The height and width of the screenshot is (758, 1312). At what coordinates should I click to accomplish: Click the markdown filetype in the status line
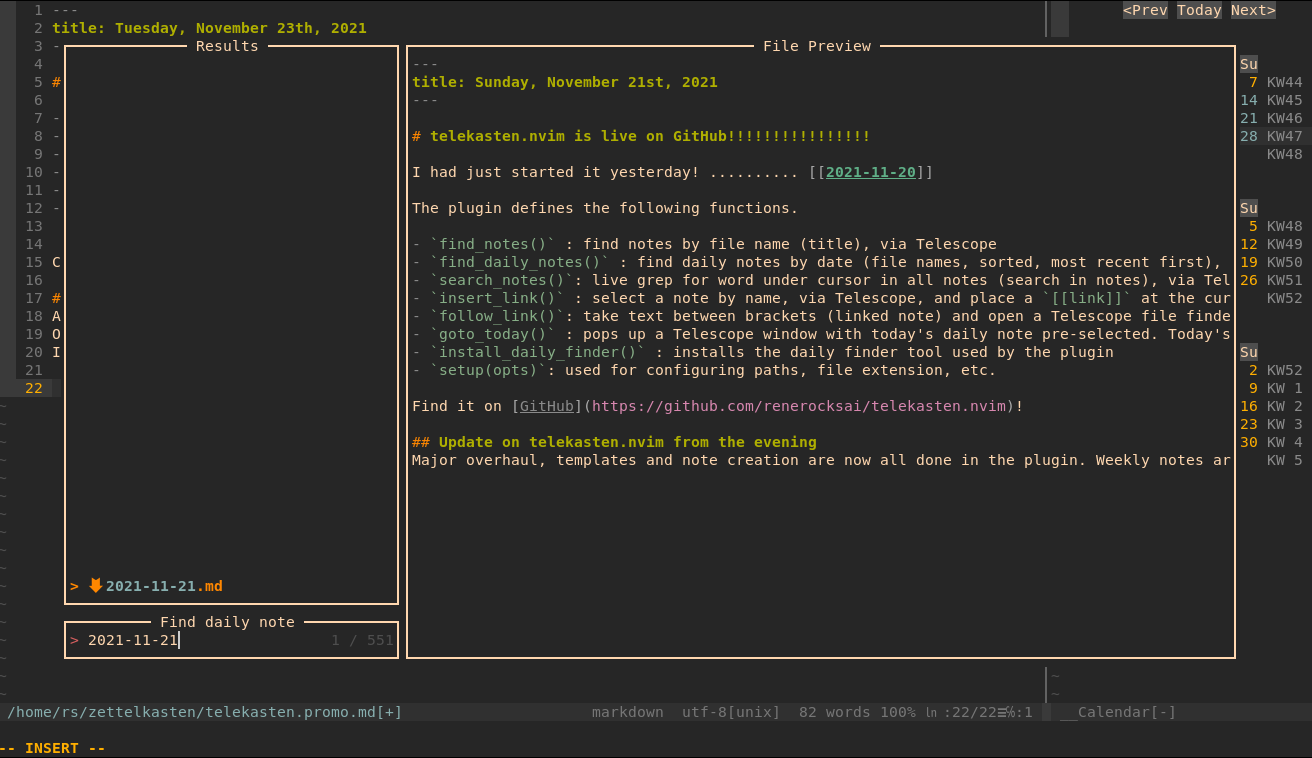point(627,712)
